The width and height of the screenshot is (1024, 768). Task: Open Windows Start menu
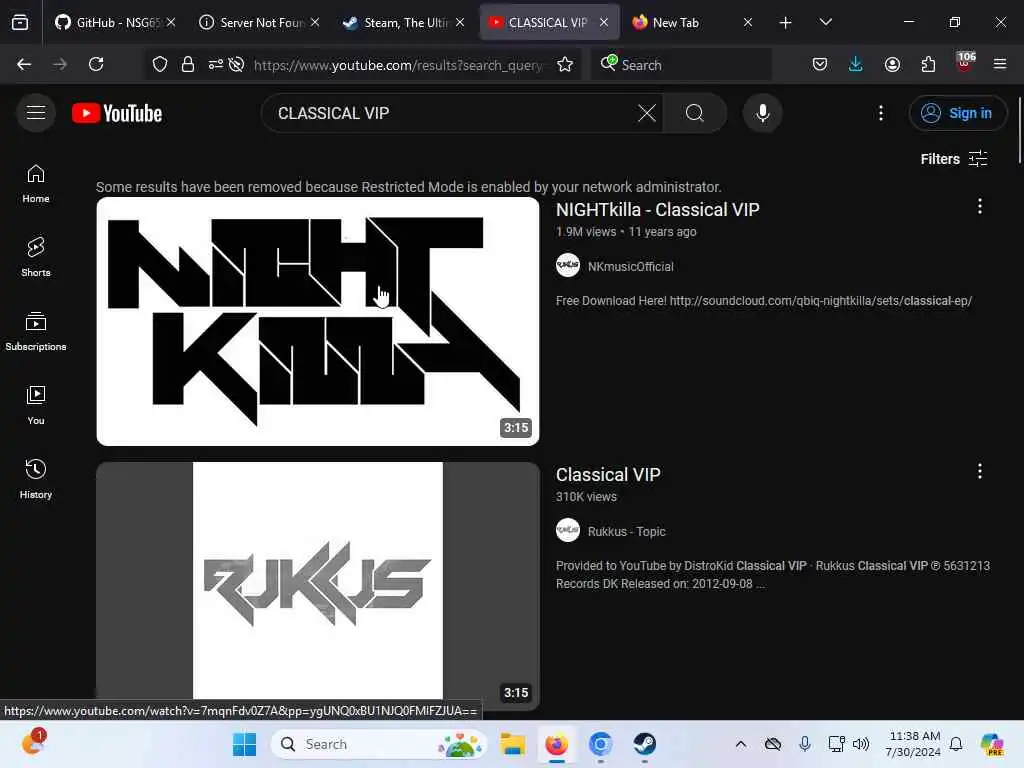click(244, 744)
